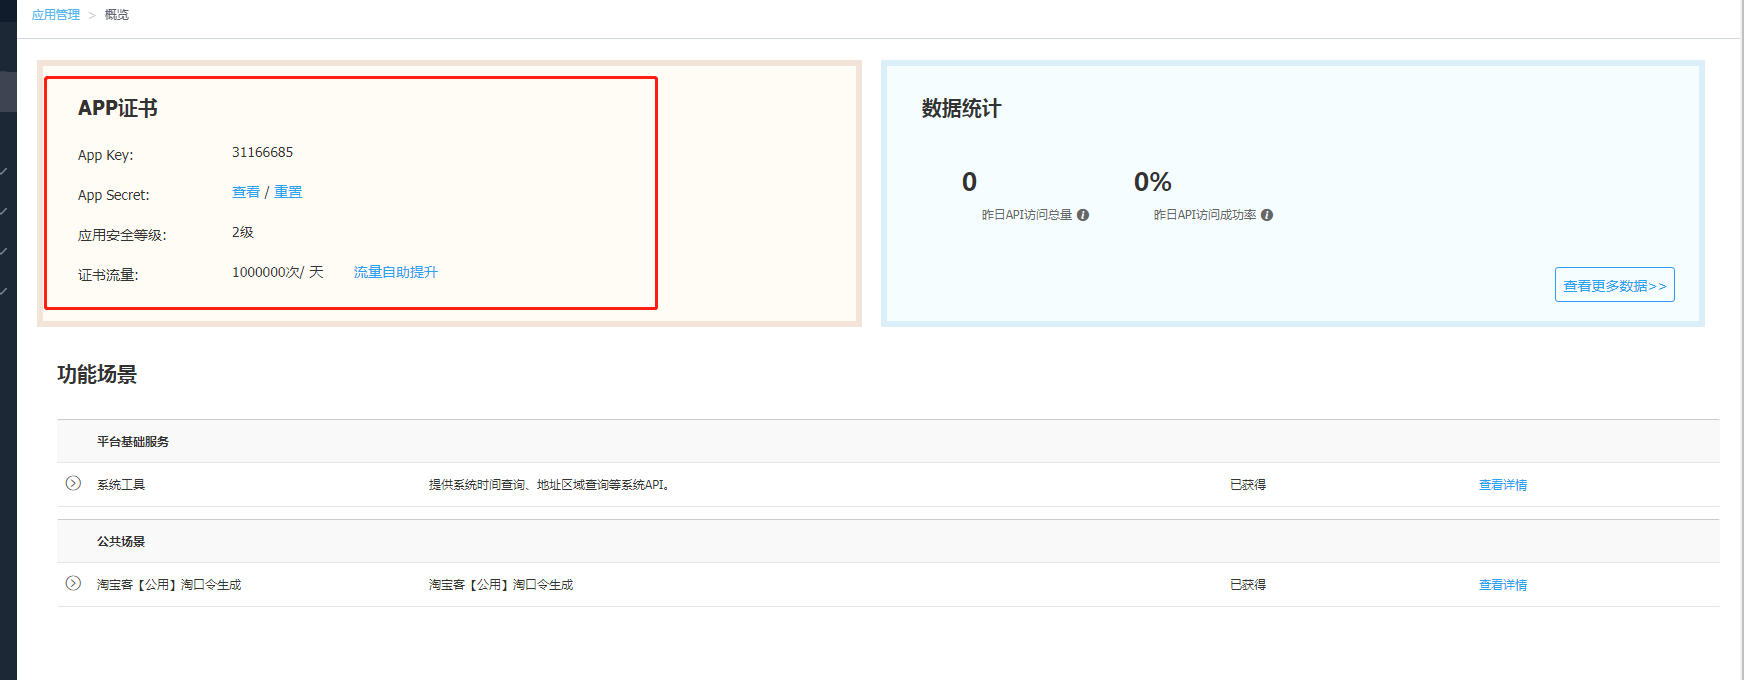1744x680 pixels.
Task: Expand the 系统工具 row arrow
Action: tap(73, 484)
